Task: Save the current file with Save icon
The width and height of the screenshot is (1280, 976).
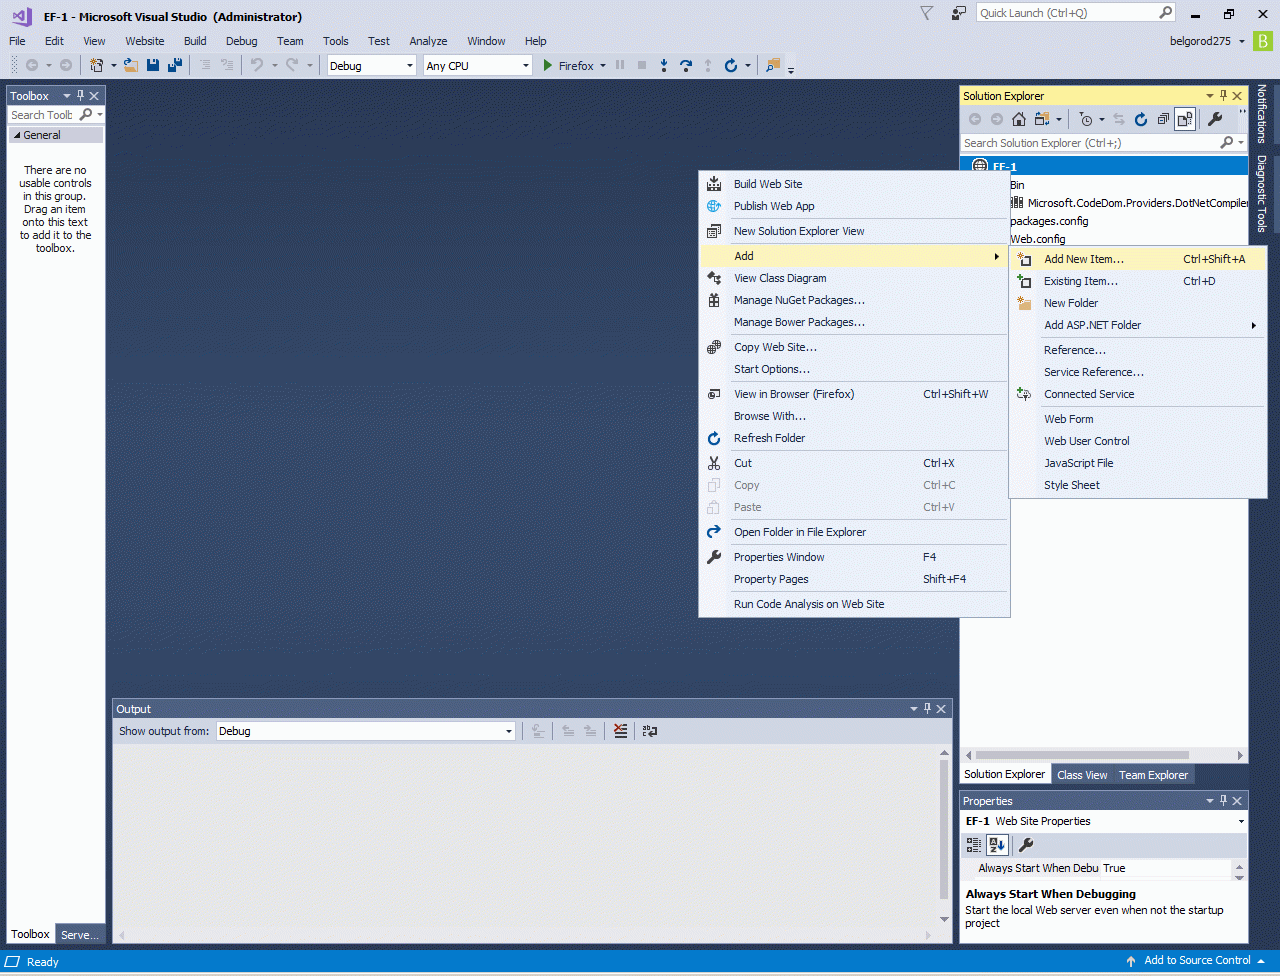Action: tap(153, 65)
